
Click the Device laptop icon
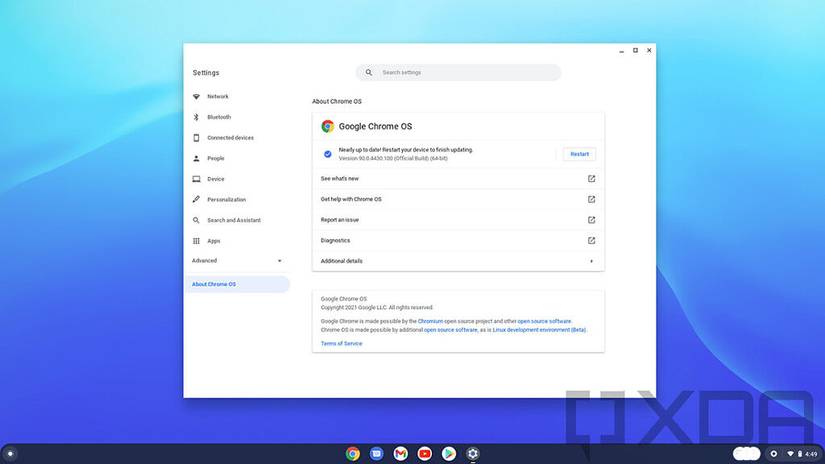pos(196,179)
